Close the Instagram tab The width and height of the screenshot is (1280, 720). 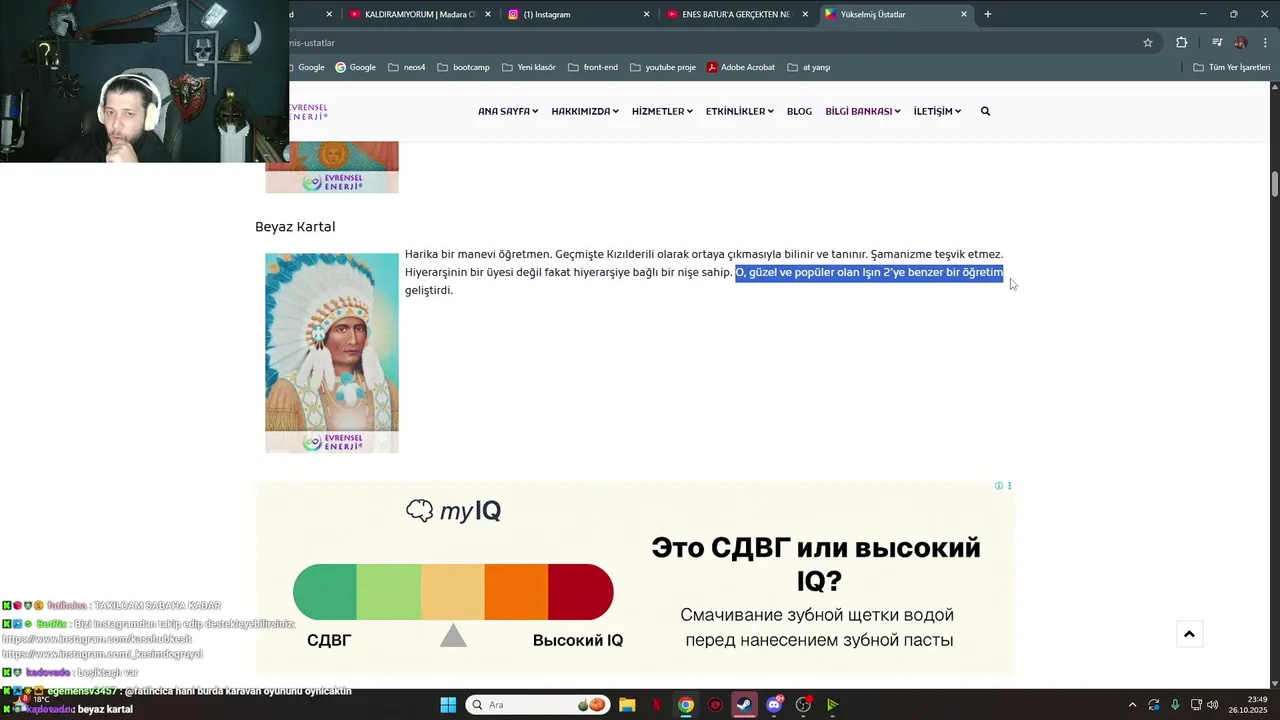point(646,14)
